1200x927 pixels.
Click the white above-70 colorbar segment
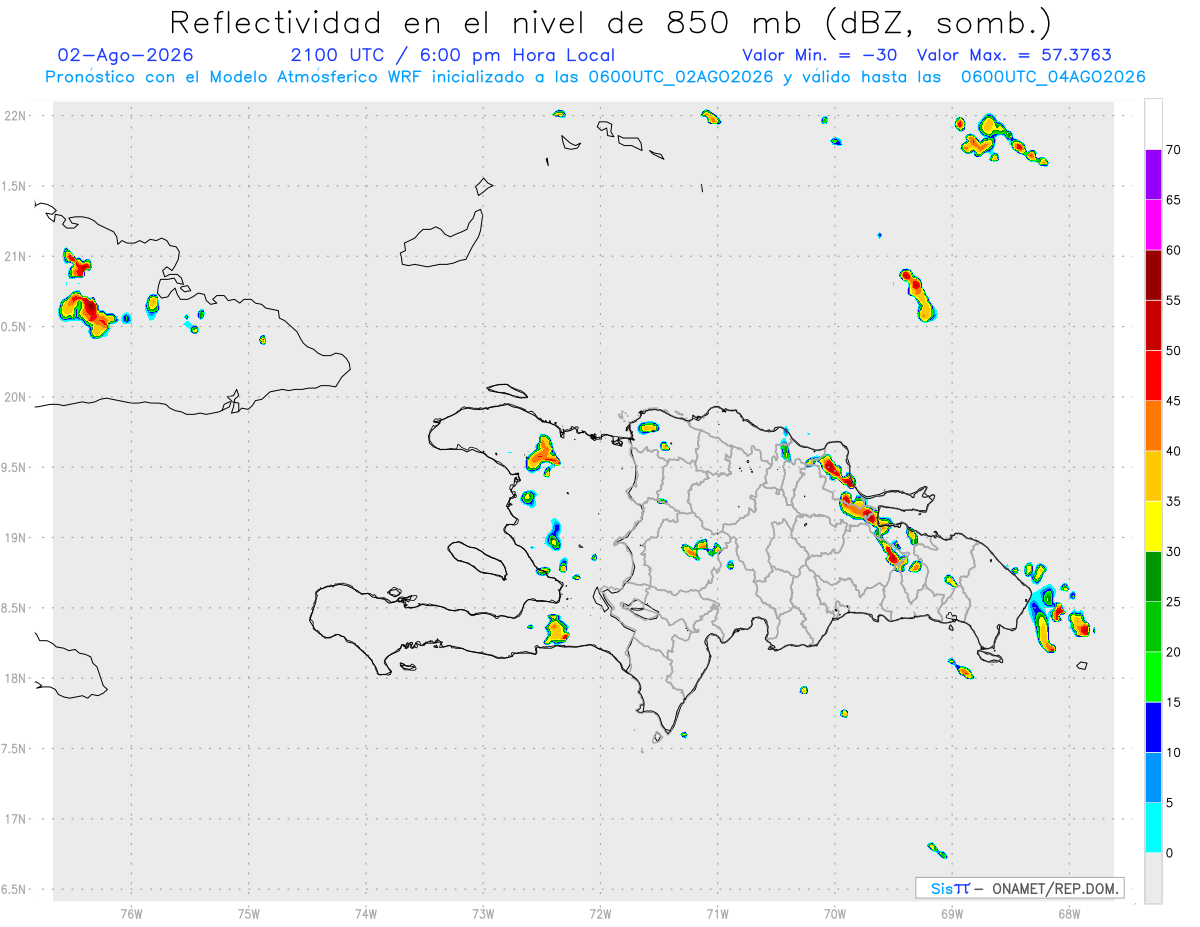[x=1153, y=124]
